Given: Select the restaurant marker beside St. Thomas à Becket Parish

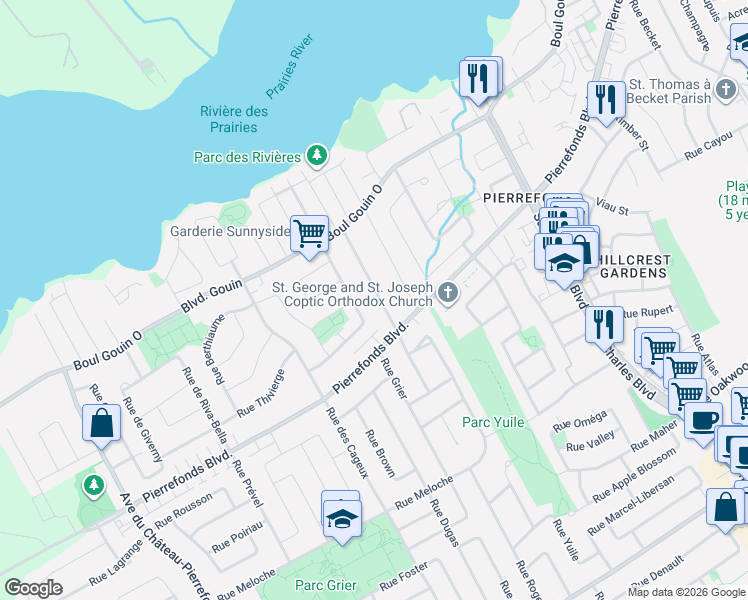Looking at the screenshot, I should (x=606, y=101).
